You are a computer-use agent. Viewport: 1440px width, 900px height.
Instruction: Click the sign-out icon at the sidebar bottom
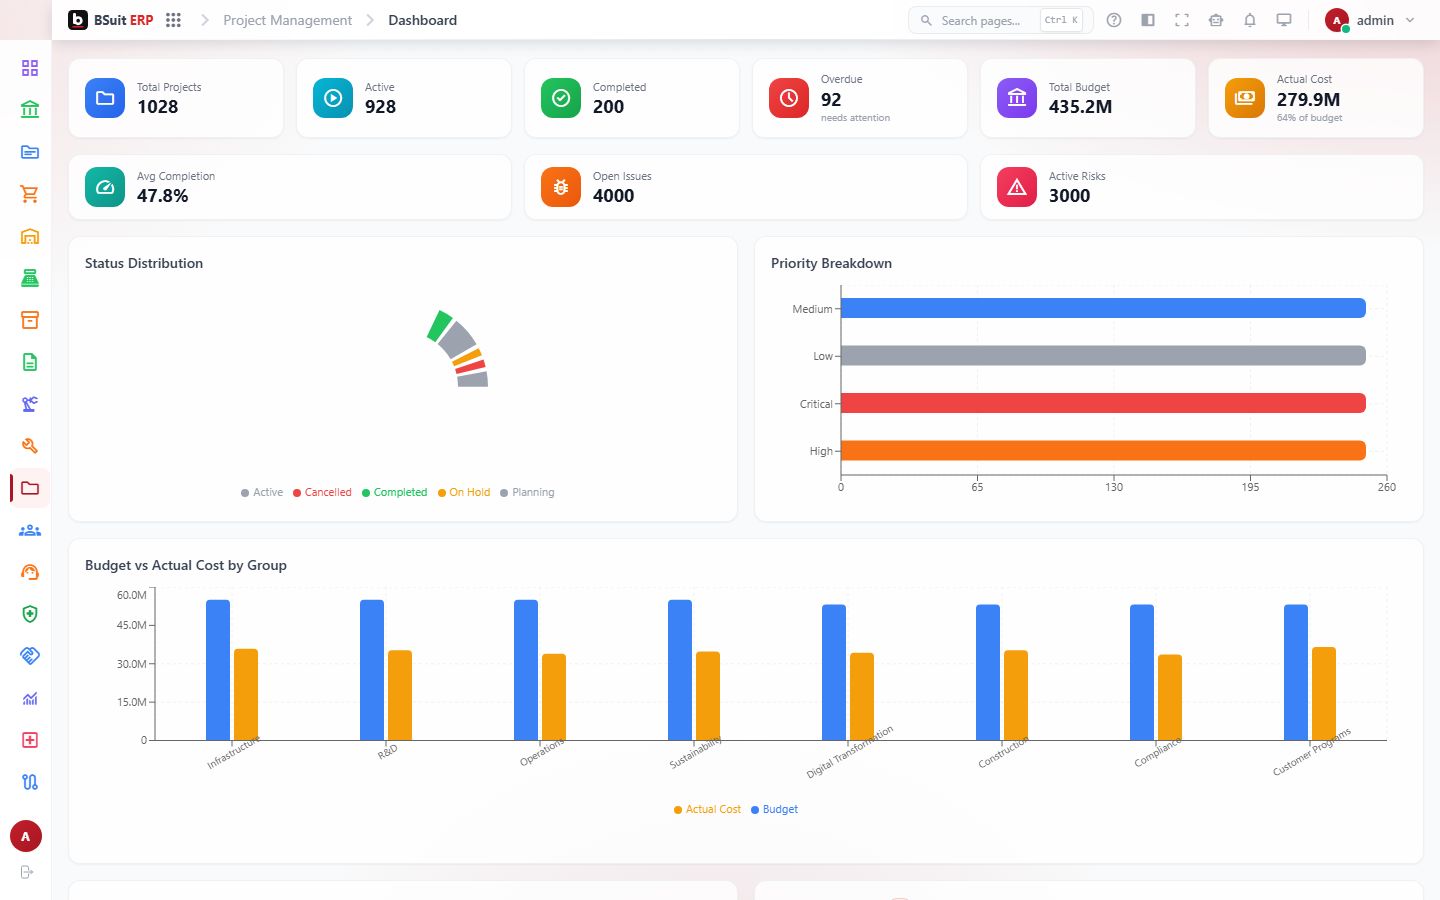pos(27,872)
